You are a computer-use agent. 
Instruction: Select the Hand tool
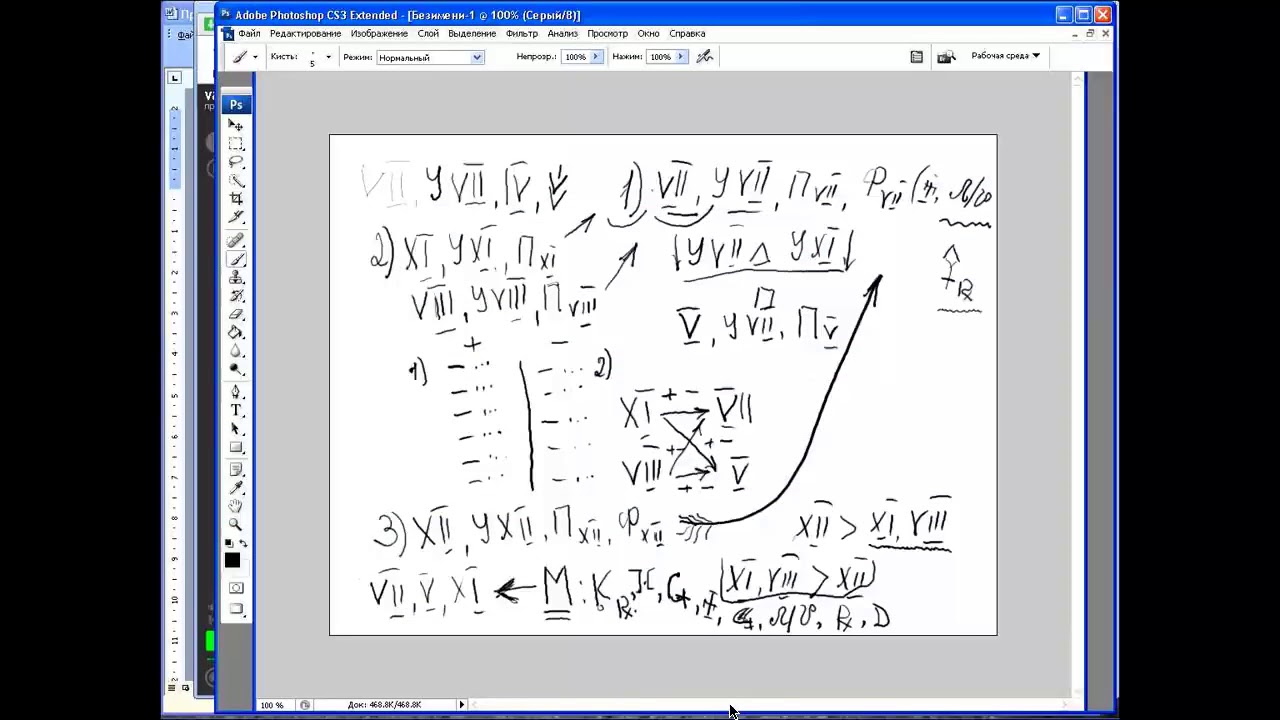pos(236,506)
